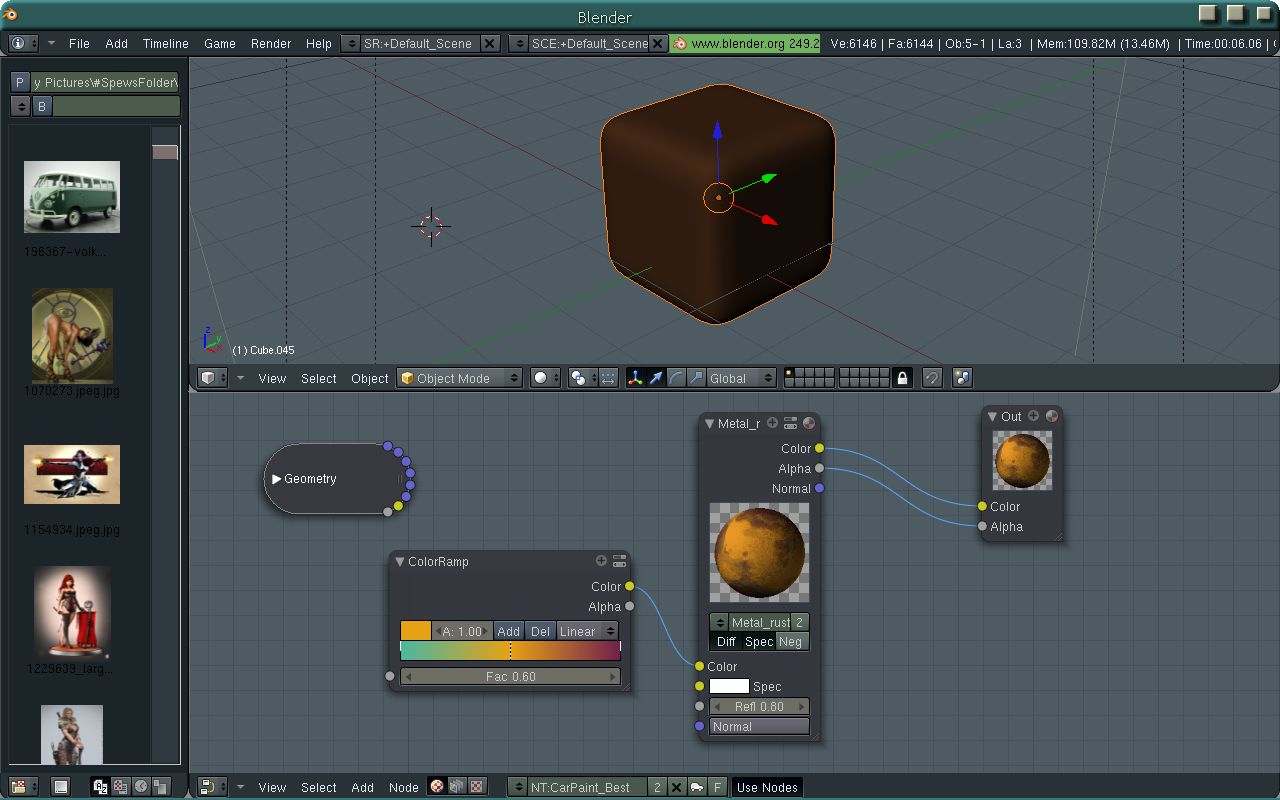Screen dimensions: 1280x800
Task: Toggle the Use Nodes button
Action: click(x=767, y=787)
